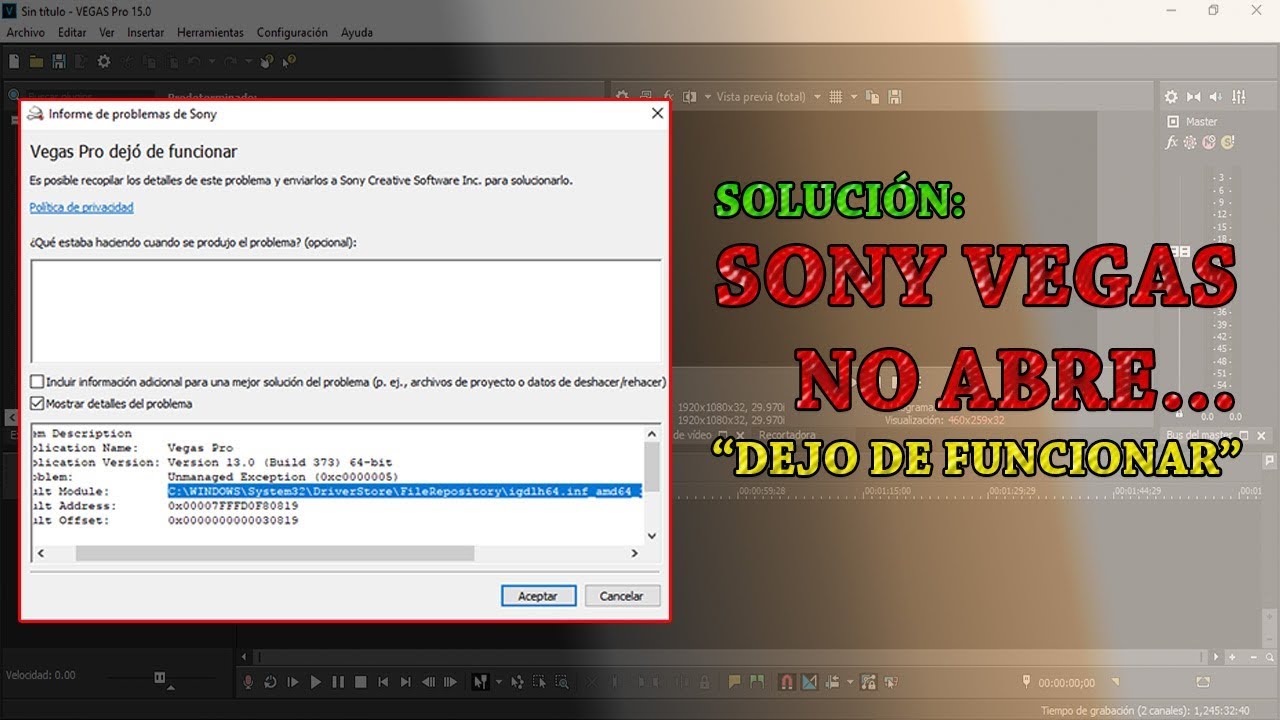Open the preview overlays dropdown arrow
Screen dimensions: 1280x720
(855, 97)
